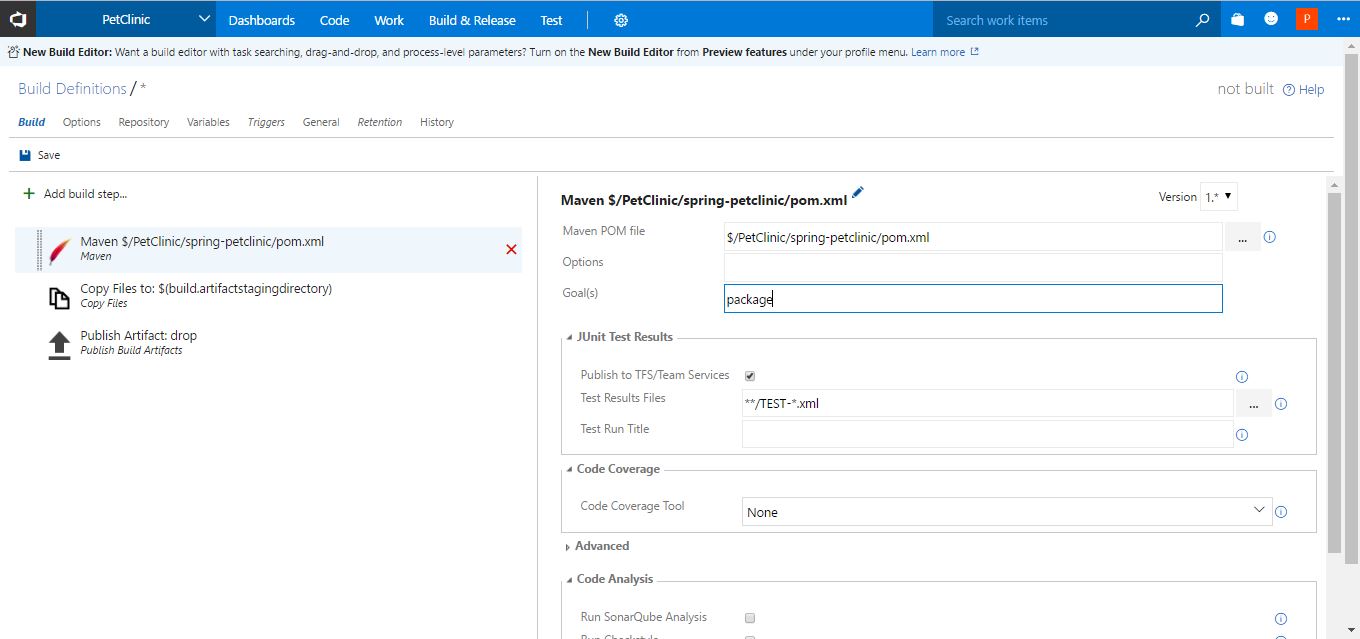Expand the Advanced section
1360x639 pixels.
[601, 546]
